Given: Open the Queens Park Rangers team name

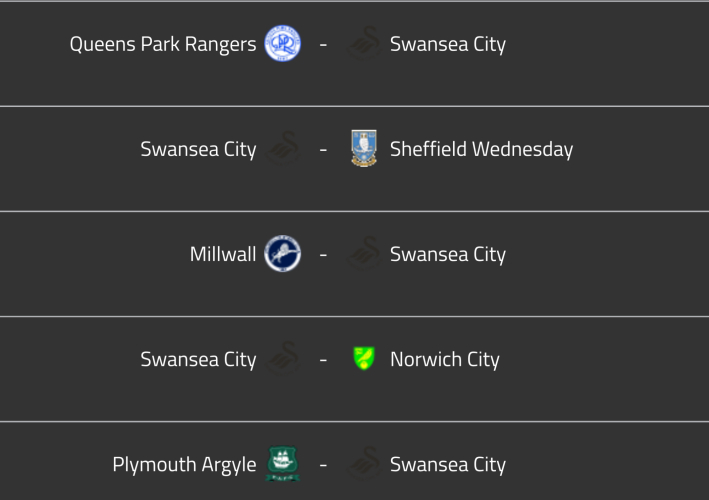Looking at the screenshot, I should [163, 44].
